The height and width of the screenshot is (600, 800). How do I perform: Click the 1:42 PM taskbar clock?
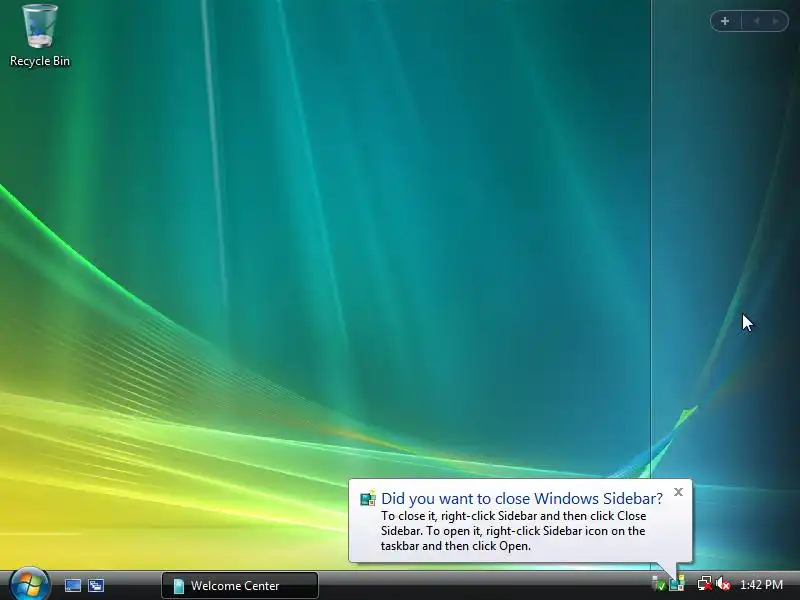pyautogui.click(x=761, y=585)
